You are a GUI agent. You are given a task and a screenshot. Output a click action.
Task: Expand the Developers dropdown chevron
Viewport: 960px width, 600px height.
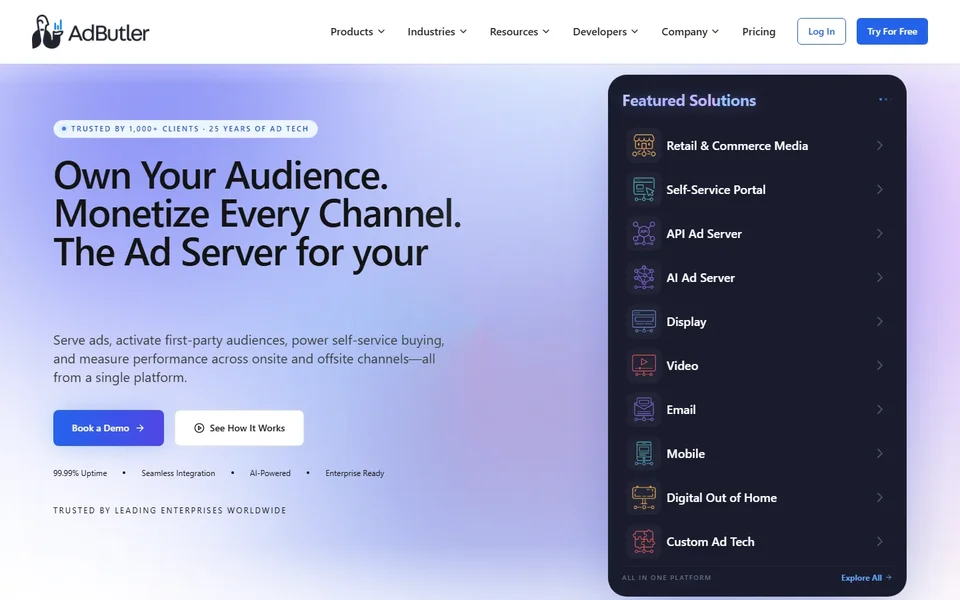pyautogui.click(x=634, y=31)
